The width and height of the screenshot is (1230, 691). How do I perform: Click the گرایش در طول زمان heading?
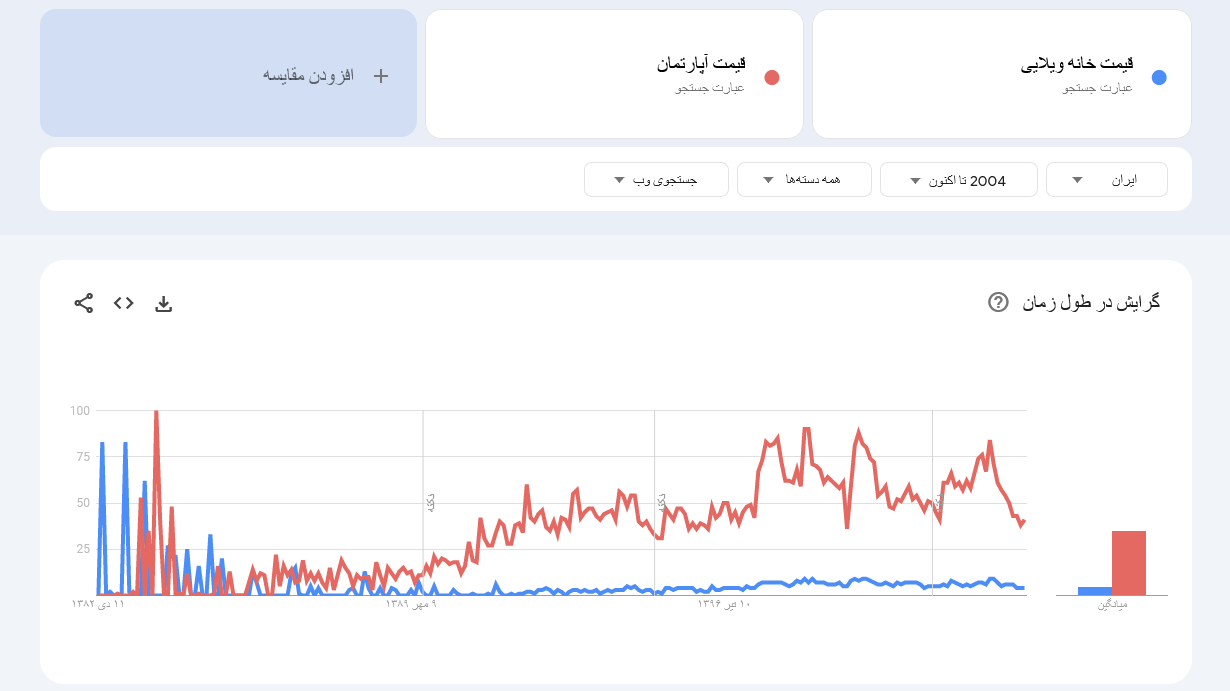coord(1091,302)
